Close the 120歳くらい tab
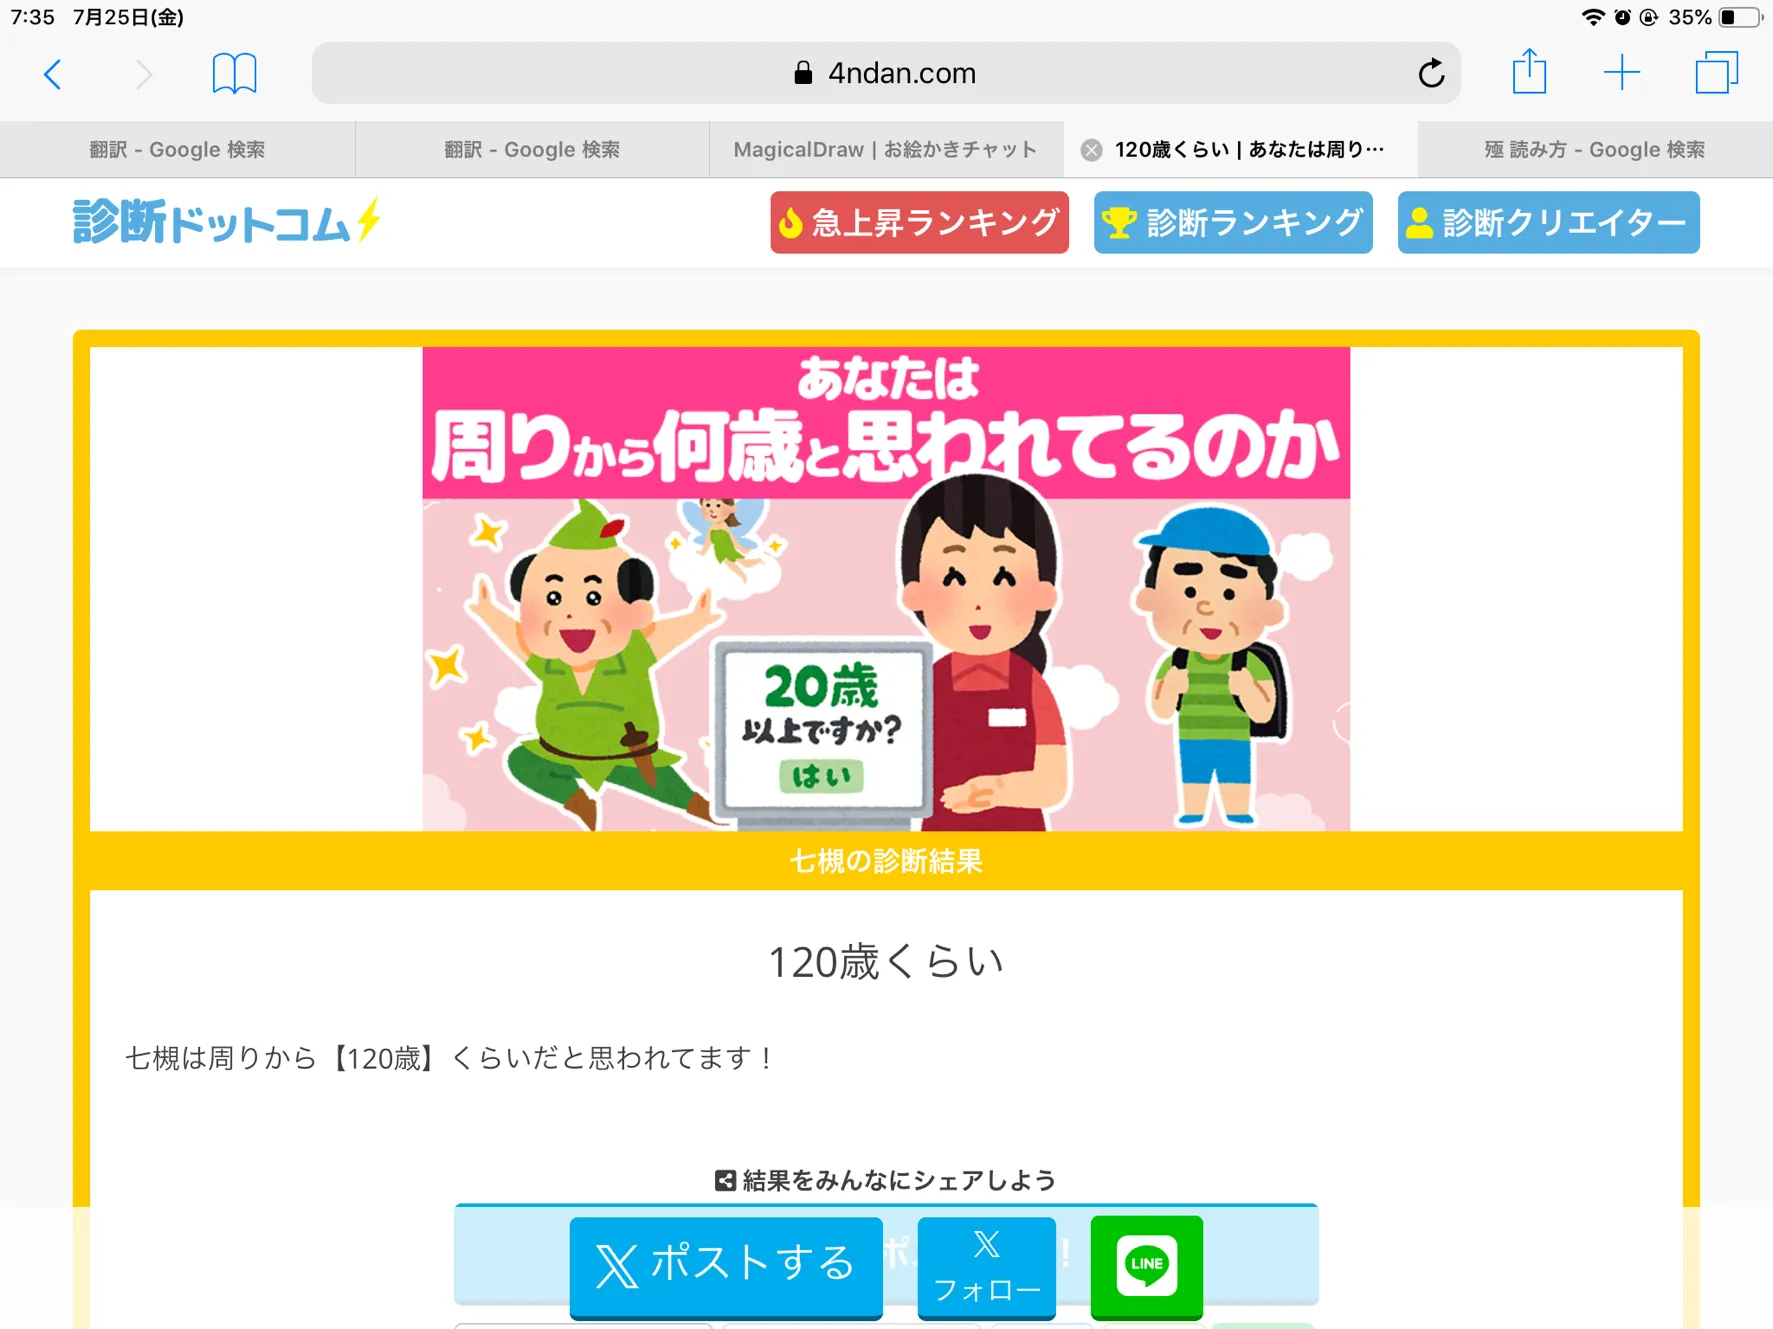Viewport: 1773px width, 1329px height. tap(1091, 150)
